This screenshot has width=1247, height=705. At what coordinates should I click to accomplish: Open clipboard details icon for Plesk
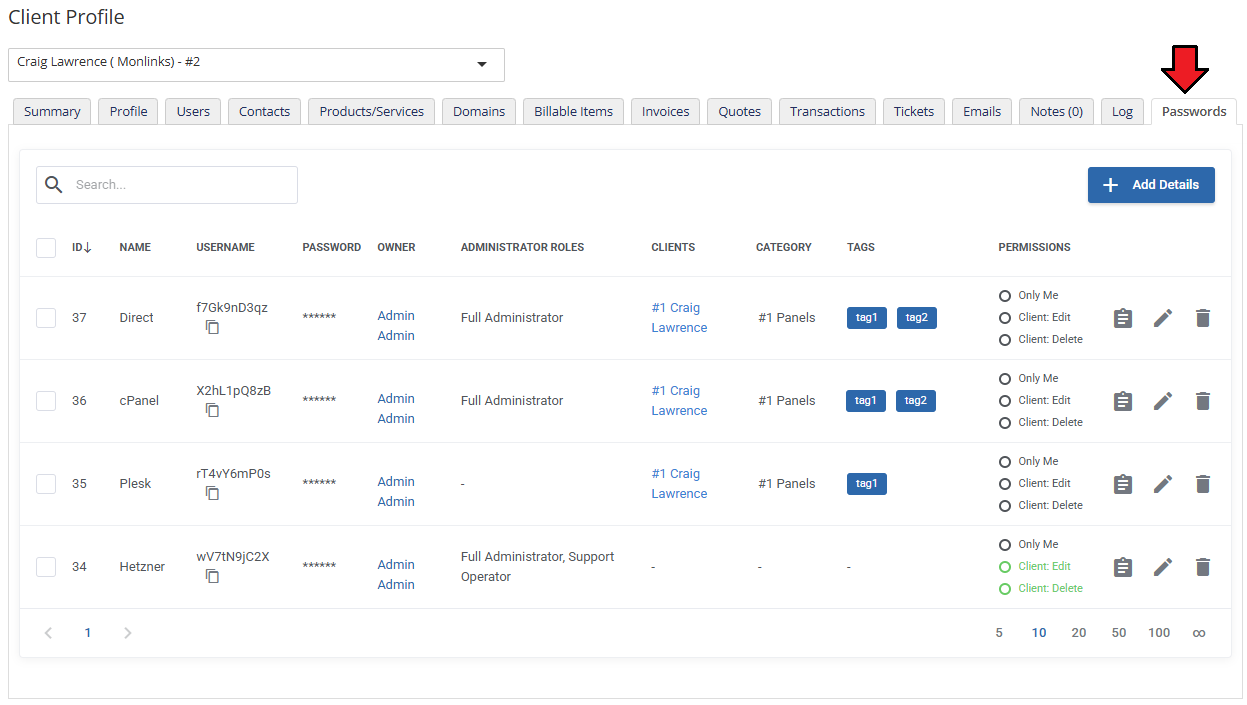coord(1123,484)
